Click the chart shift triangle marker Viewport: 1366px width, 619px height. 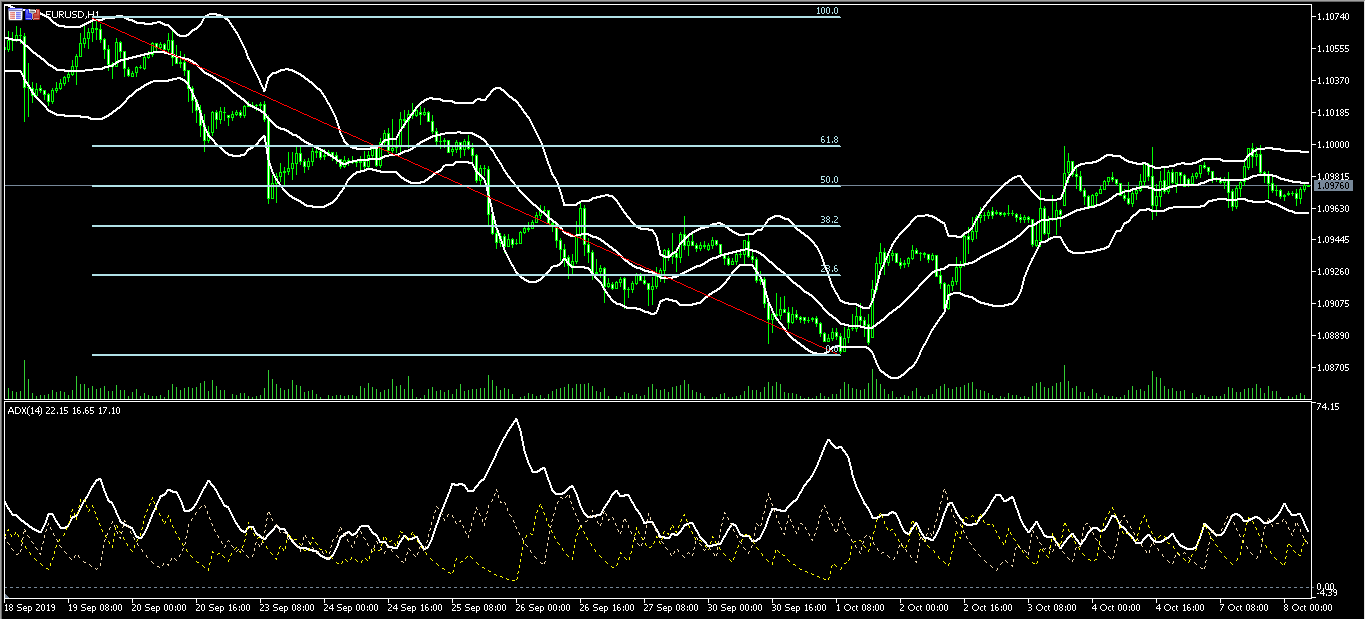(1302, 8)
